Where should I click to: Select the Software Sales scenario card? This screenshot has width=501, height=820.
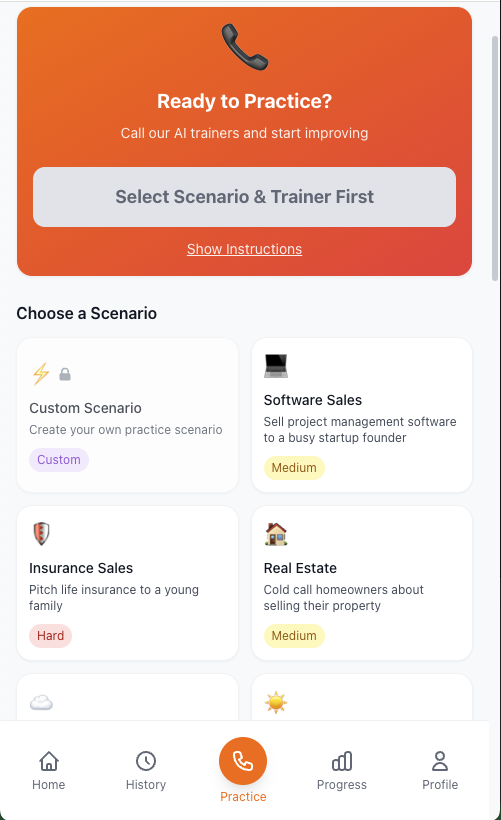click(362, 415)
